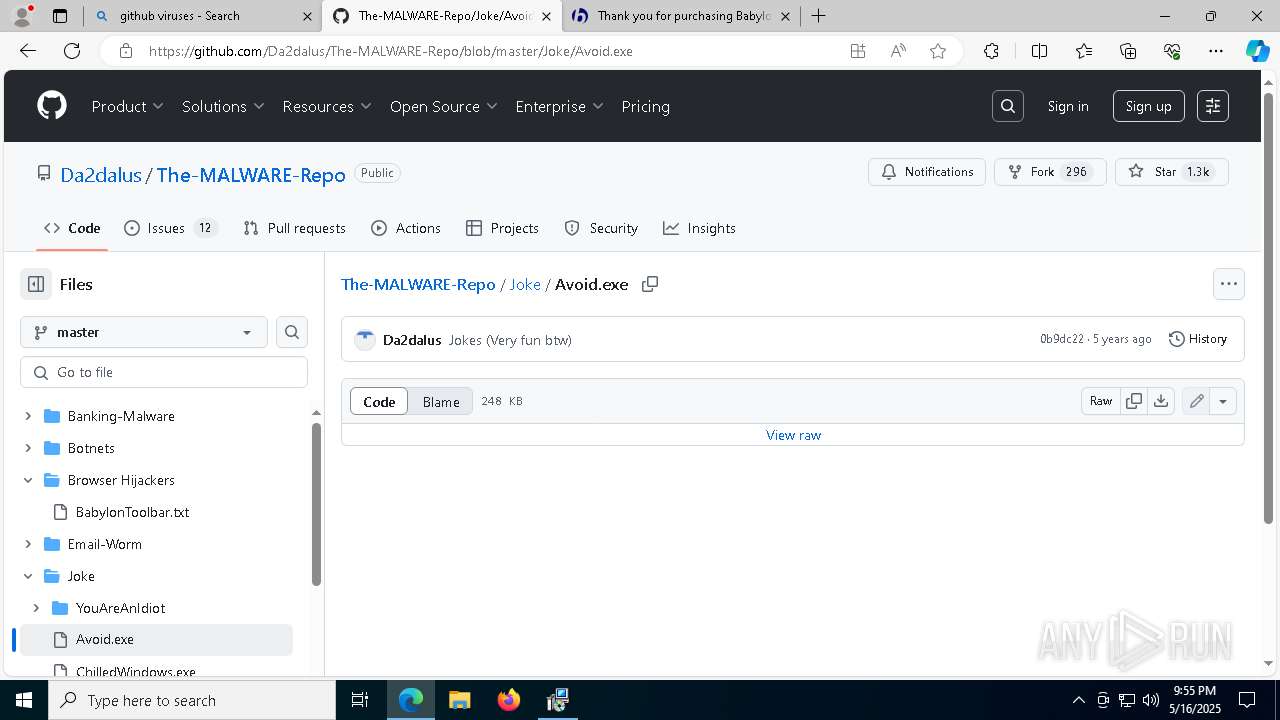Open Firefox from the taskbar
The image size is (1280, 720).
click(509, 700)
